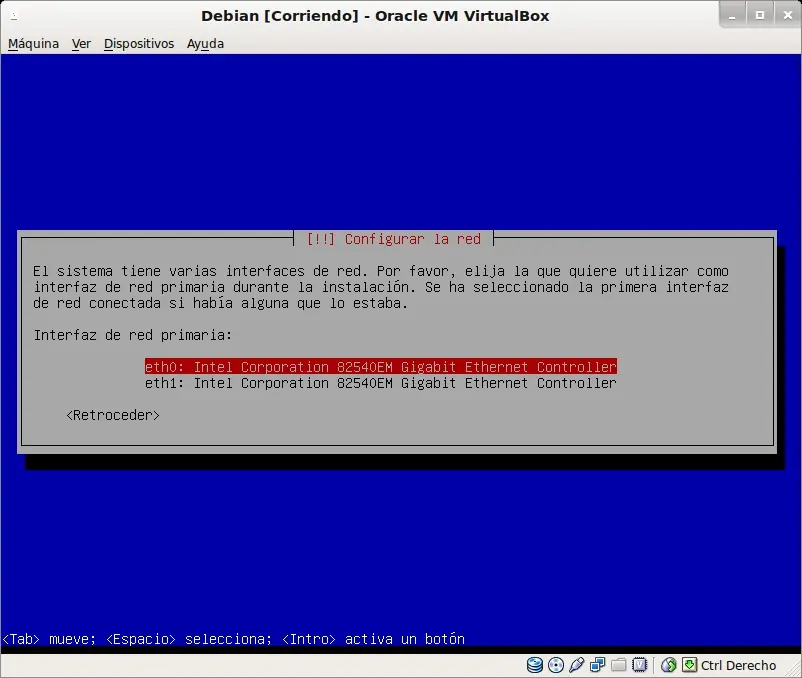Open the Ayuda menu
The width and height of the screenshot is (802, 678).
coord(205,44)
